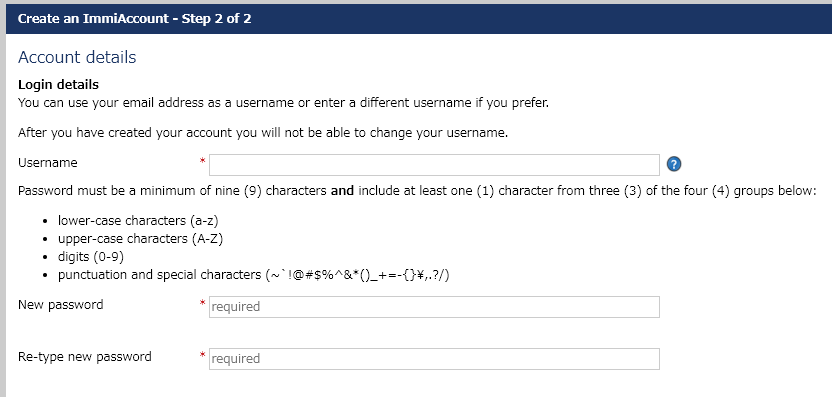This screenshot has height=397, width=832.
Task: Open the Username help question-mark icon
Action: click(x=673, y=165)
